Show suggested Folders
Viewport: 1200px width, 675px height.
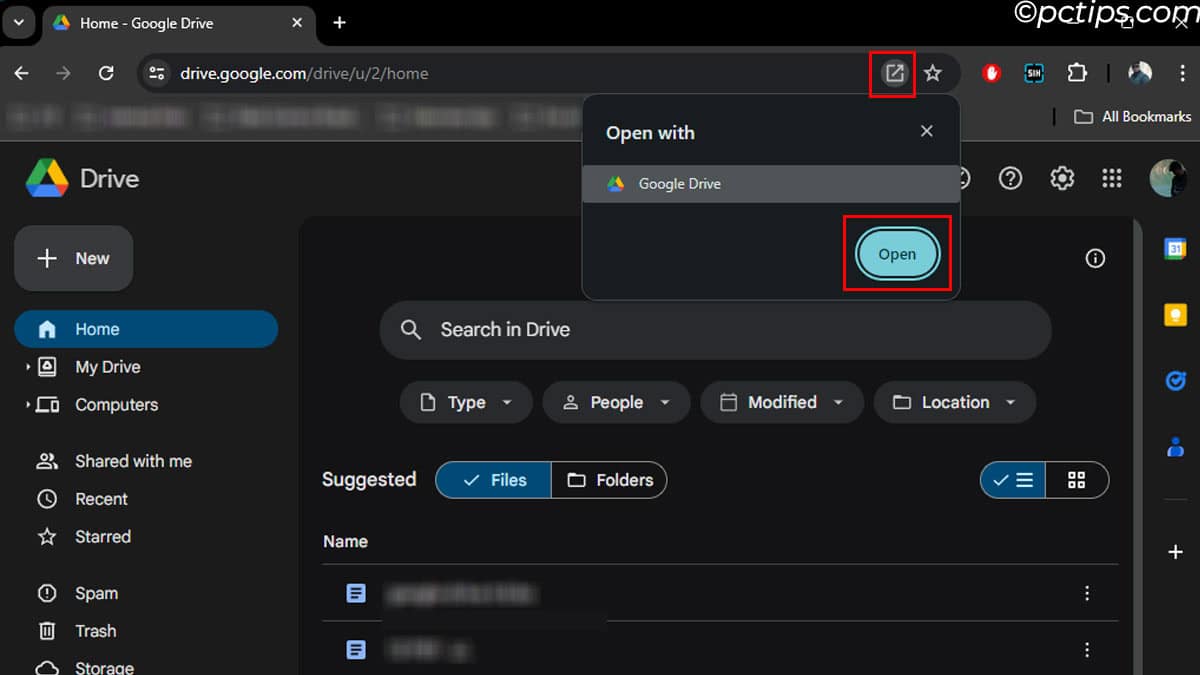click(x=609, y=480)
